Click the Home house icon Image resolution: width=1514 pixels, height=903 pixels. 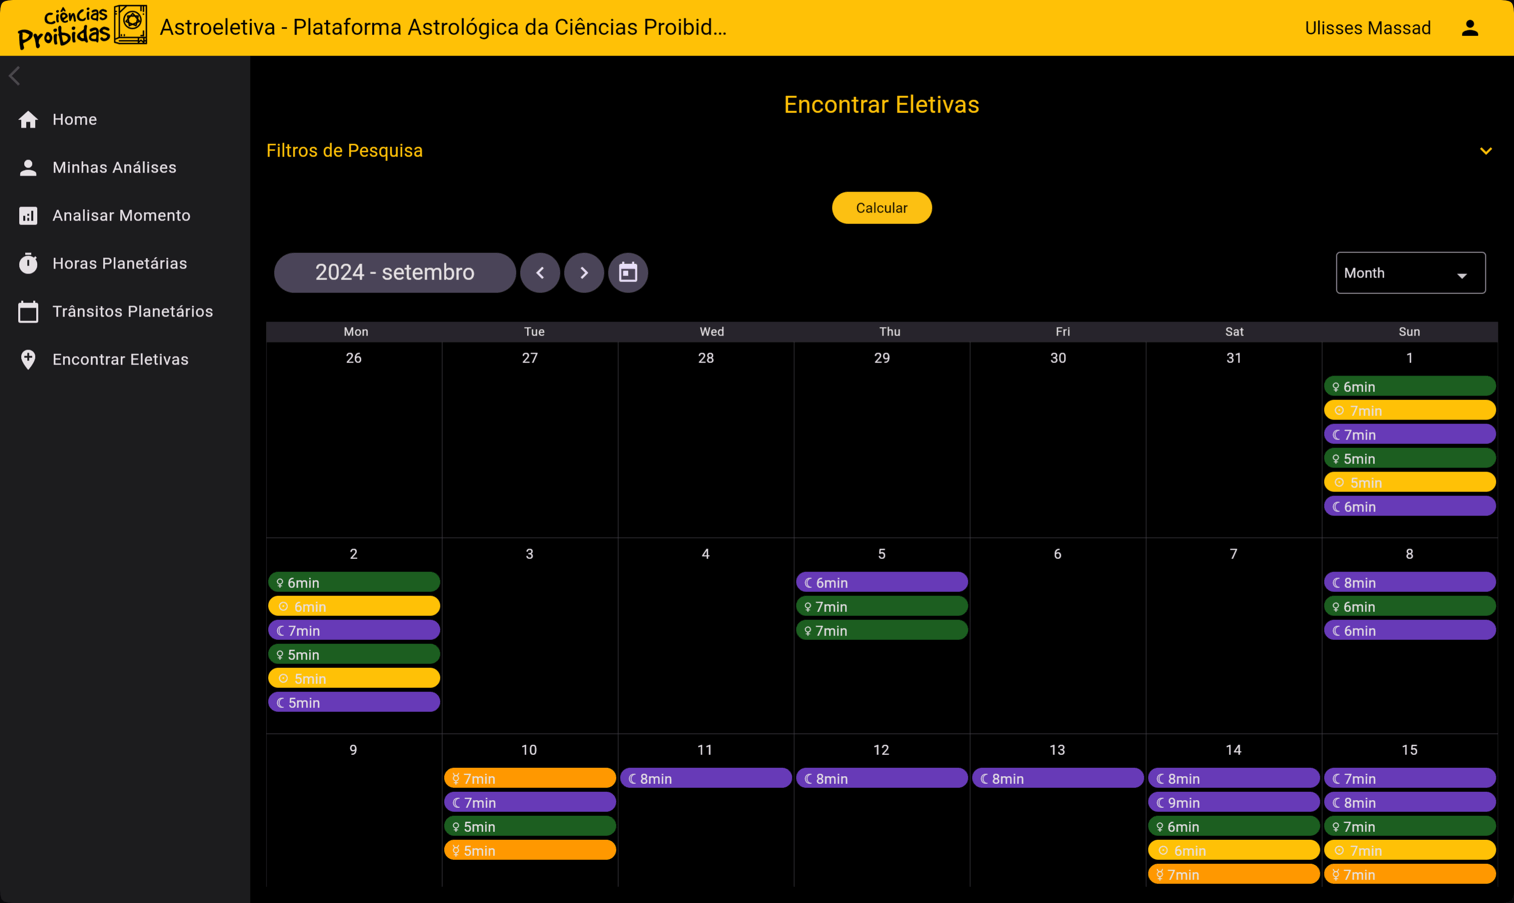pos(28,120)
